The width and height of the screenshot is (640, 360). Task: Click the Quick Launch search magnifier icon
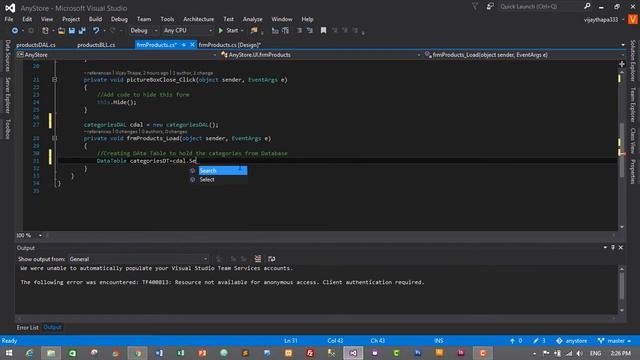(587, 6)
